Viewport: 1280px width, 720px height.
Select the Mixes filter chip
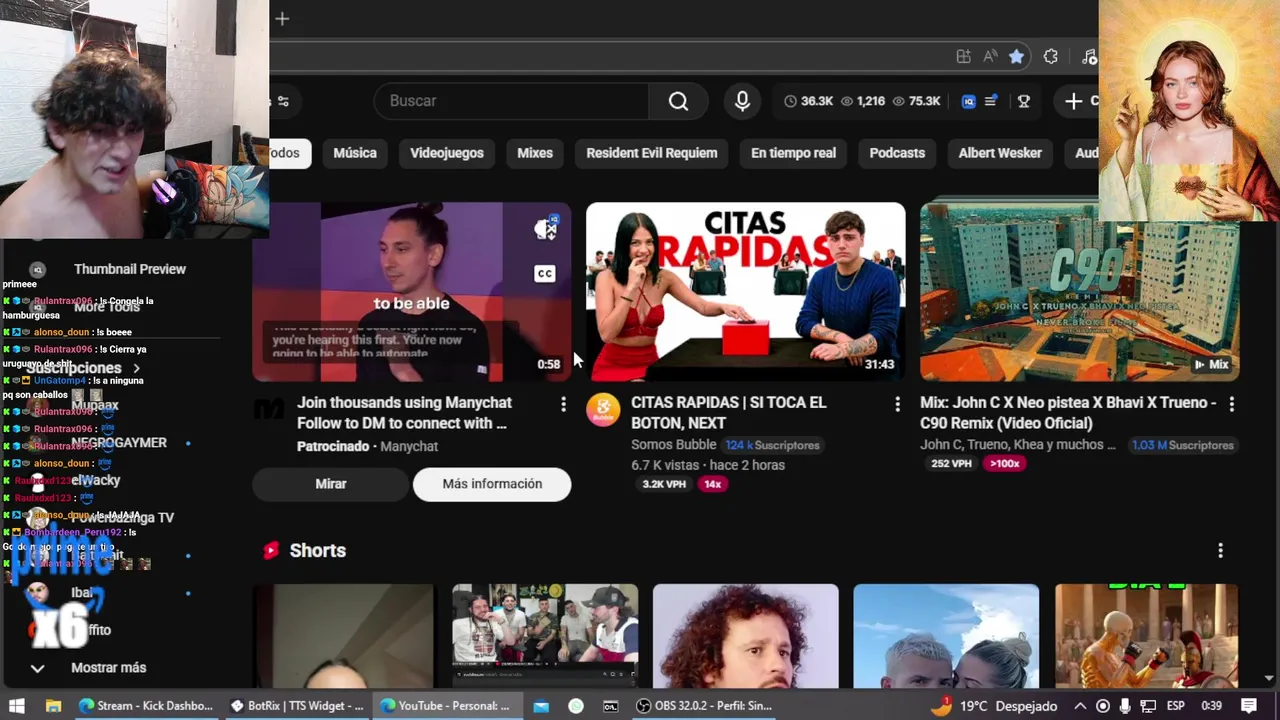tap(535, 153)
